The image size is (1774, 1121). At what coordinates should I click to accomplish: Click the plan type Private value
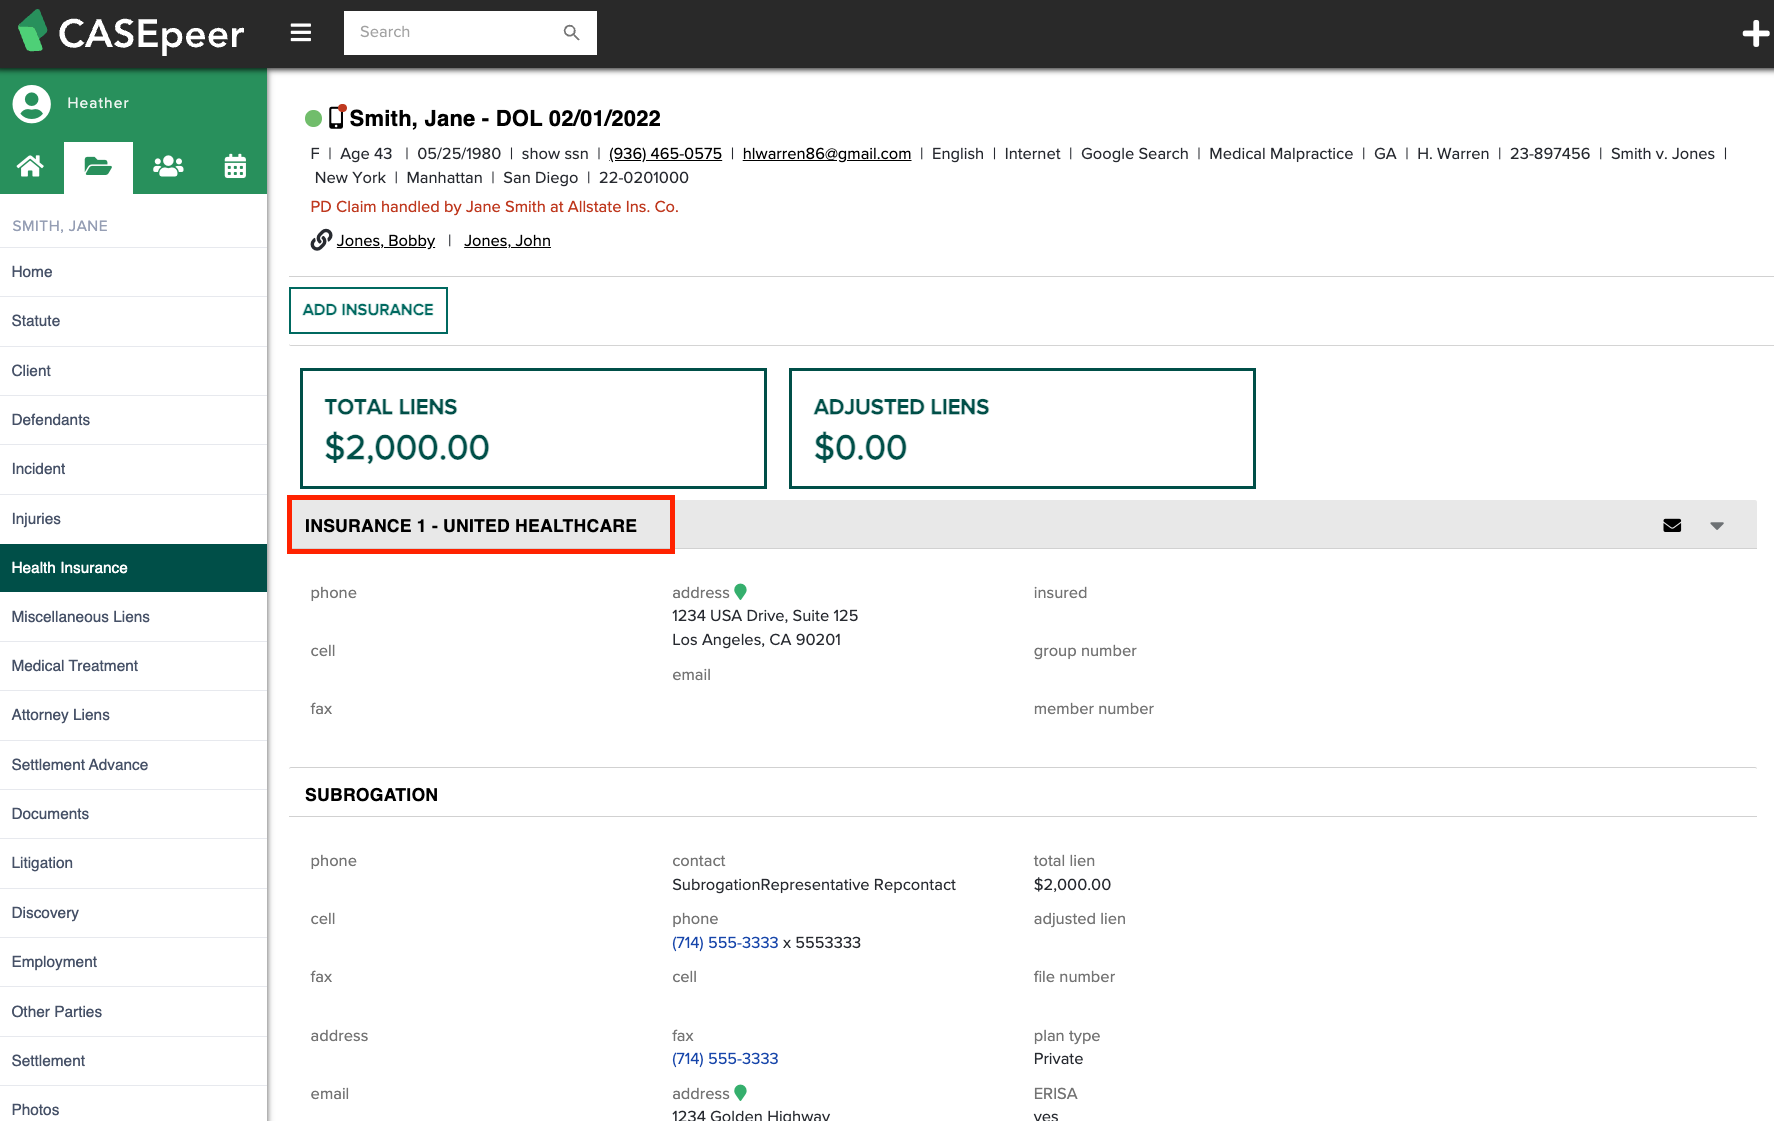[x=1058, y=1059]
